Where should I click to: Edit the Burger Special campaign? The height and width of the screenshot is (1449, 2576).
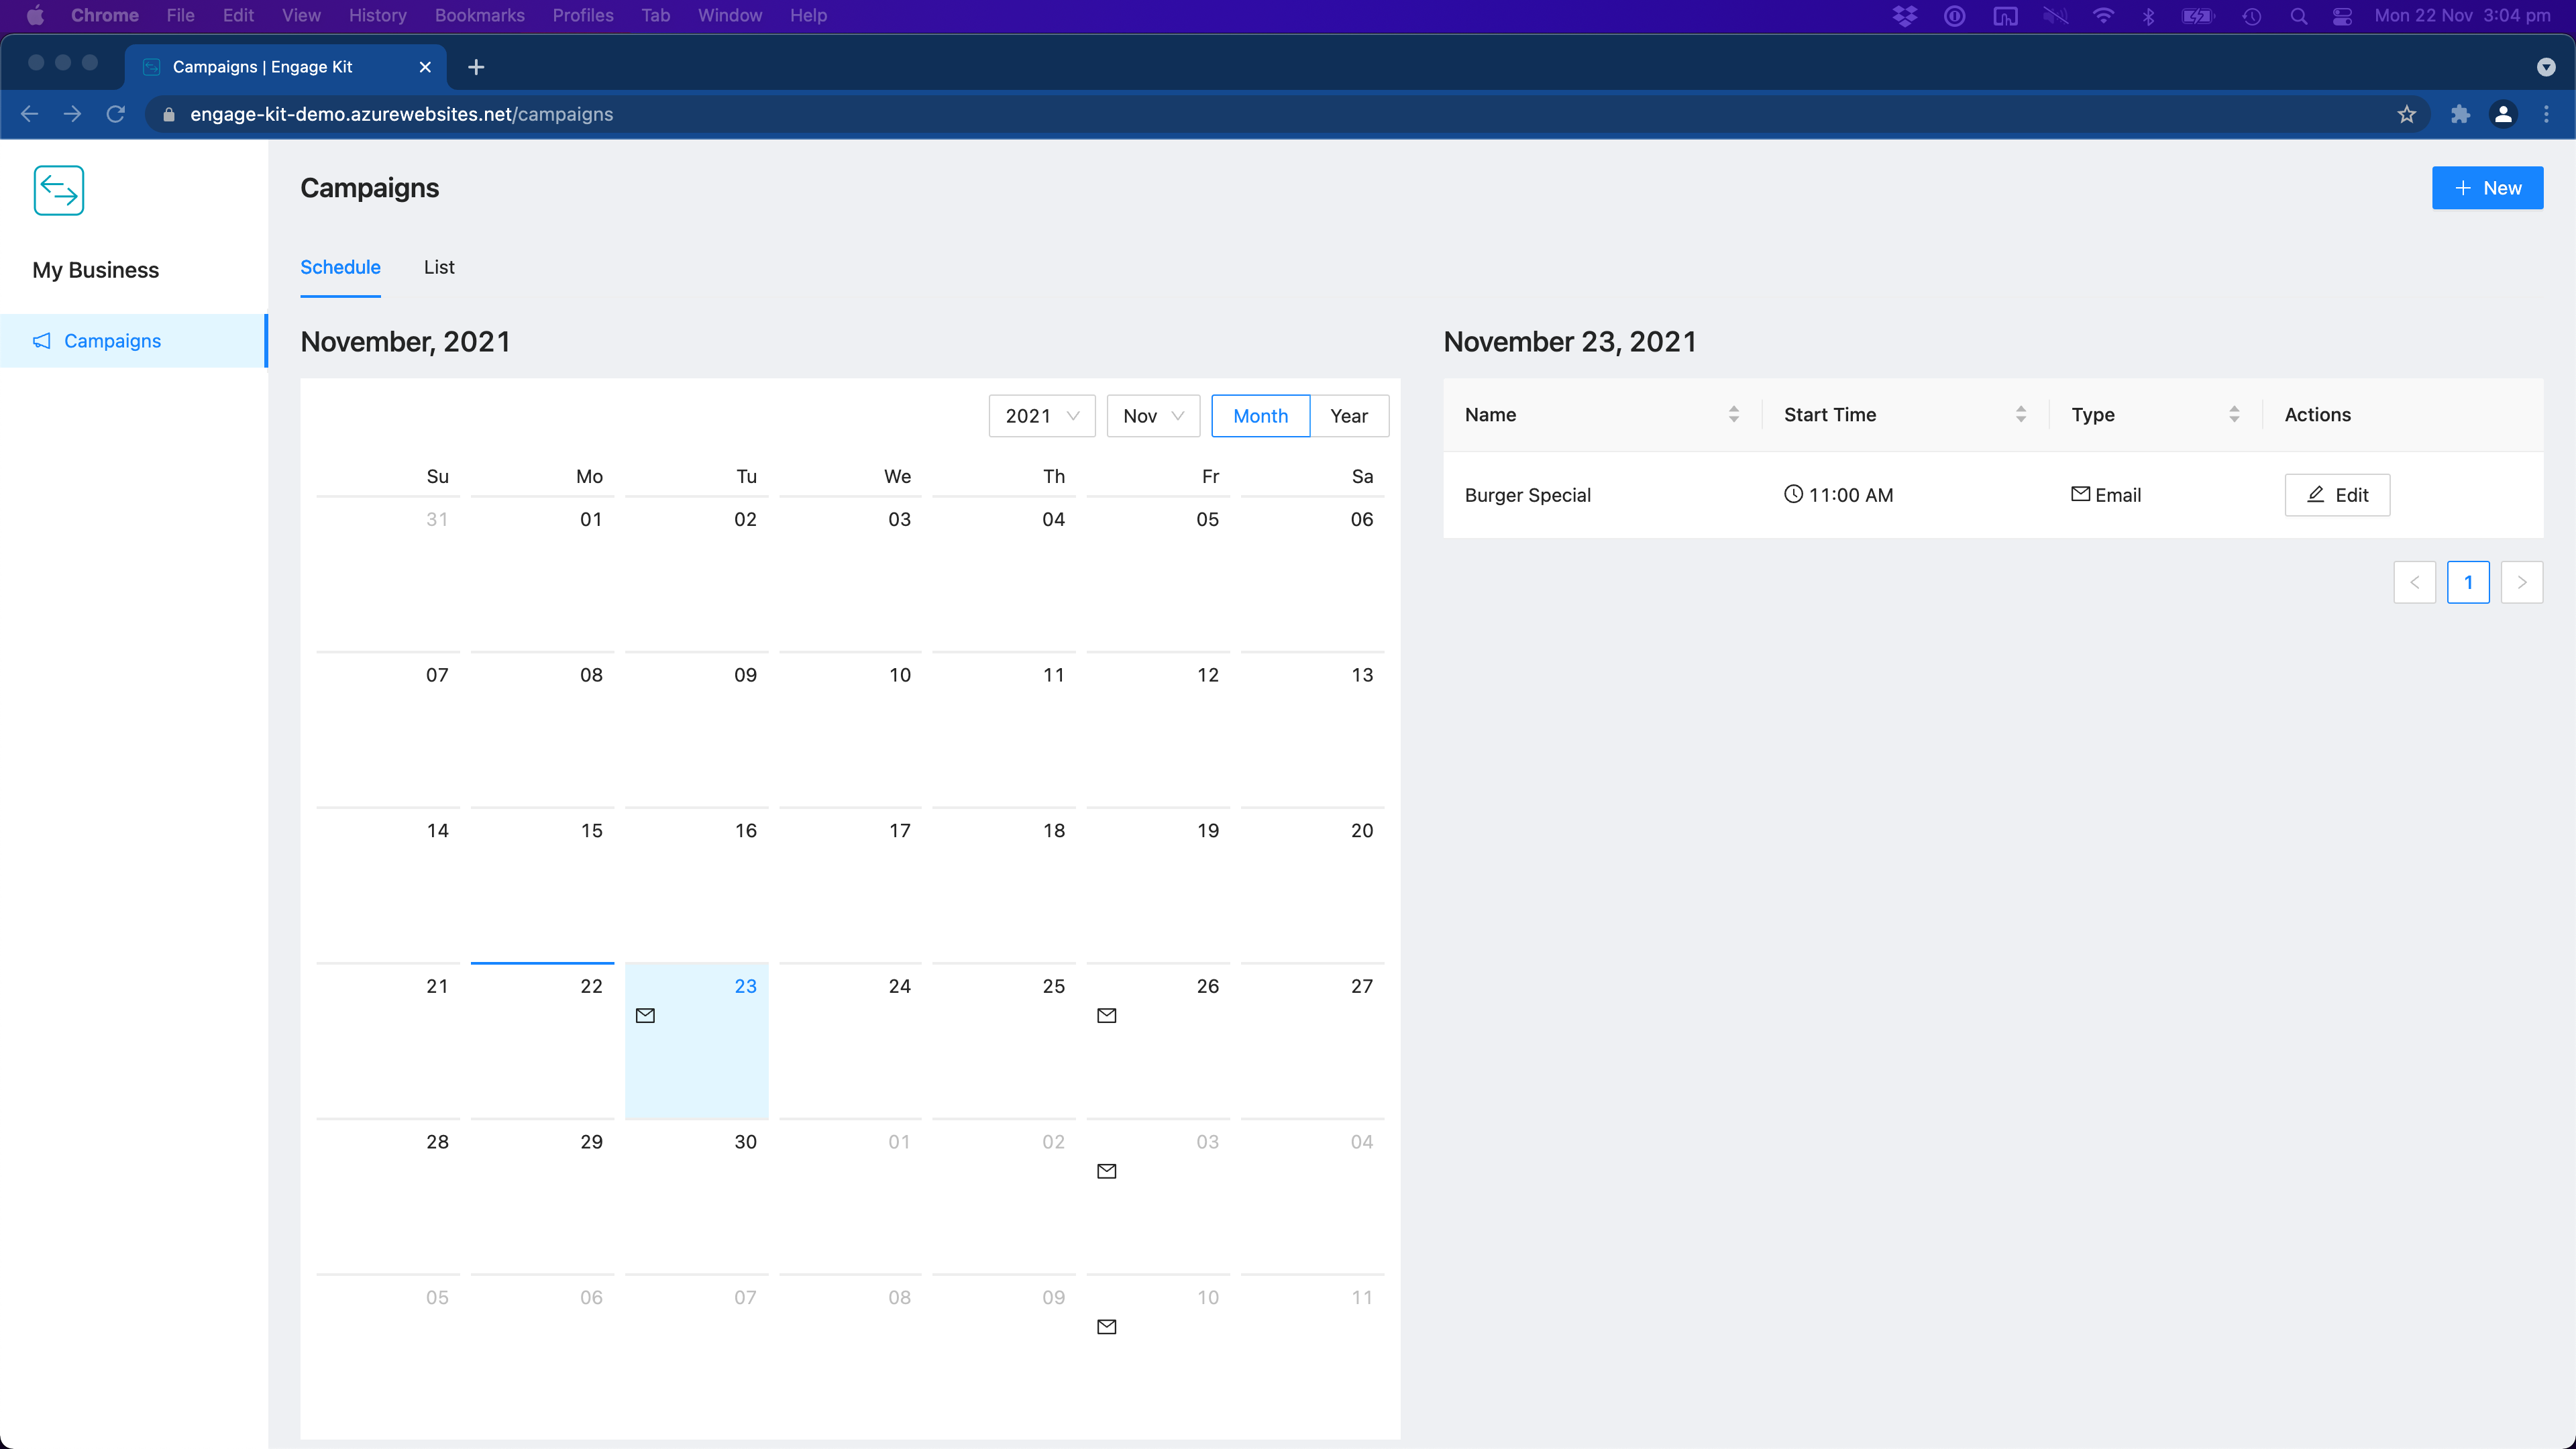click(x=2336, y=495)
